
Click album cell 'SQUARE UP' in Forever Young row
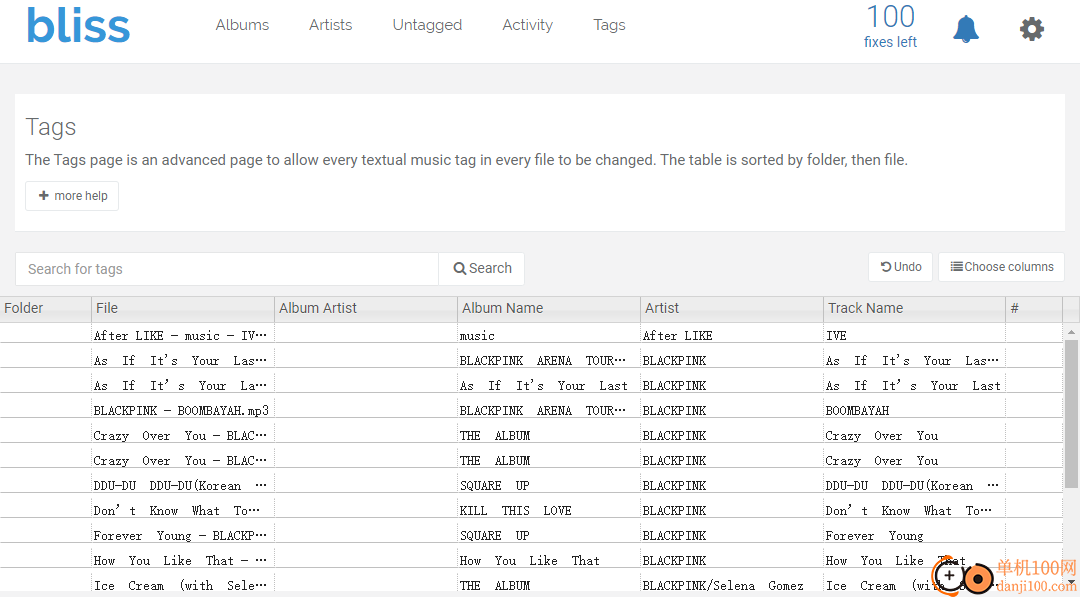549,535
